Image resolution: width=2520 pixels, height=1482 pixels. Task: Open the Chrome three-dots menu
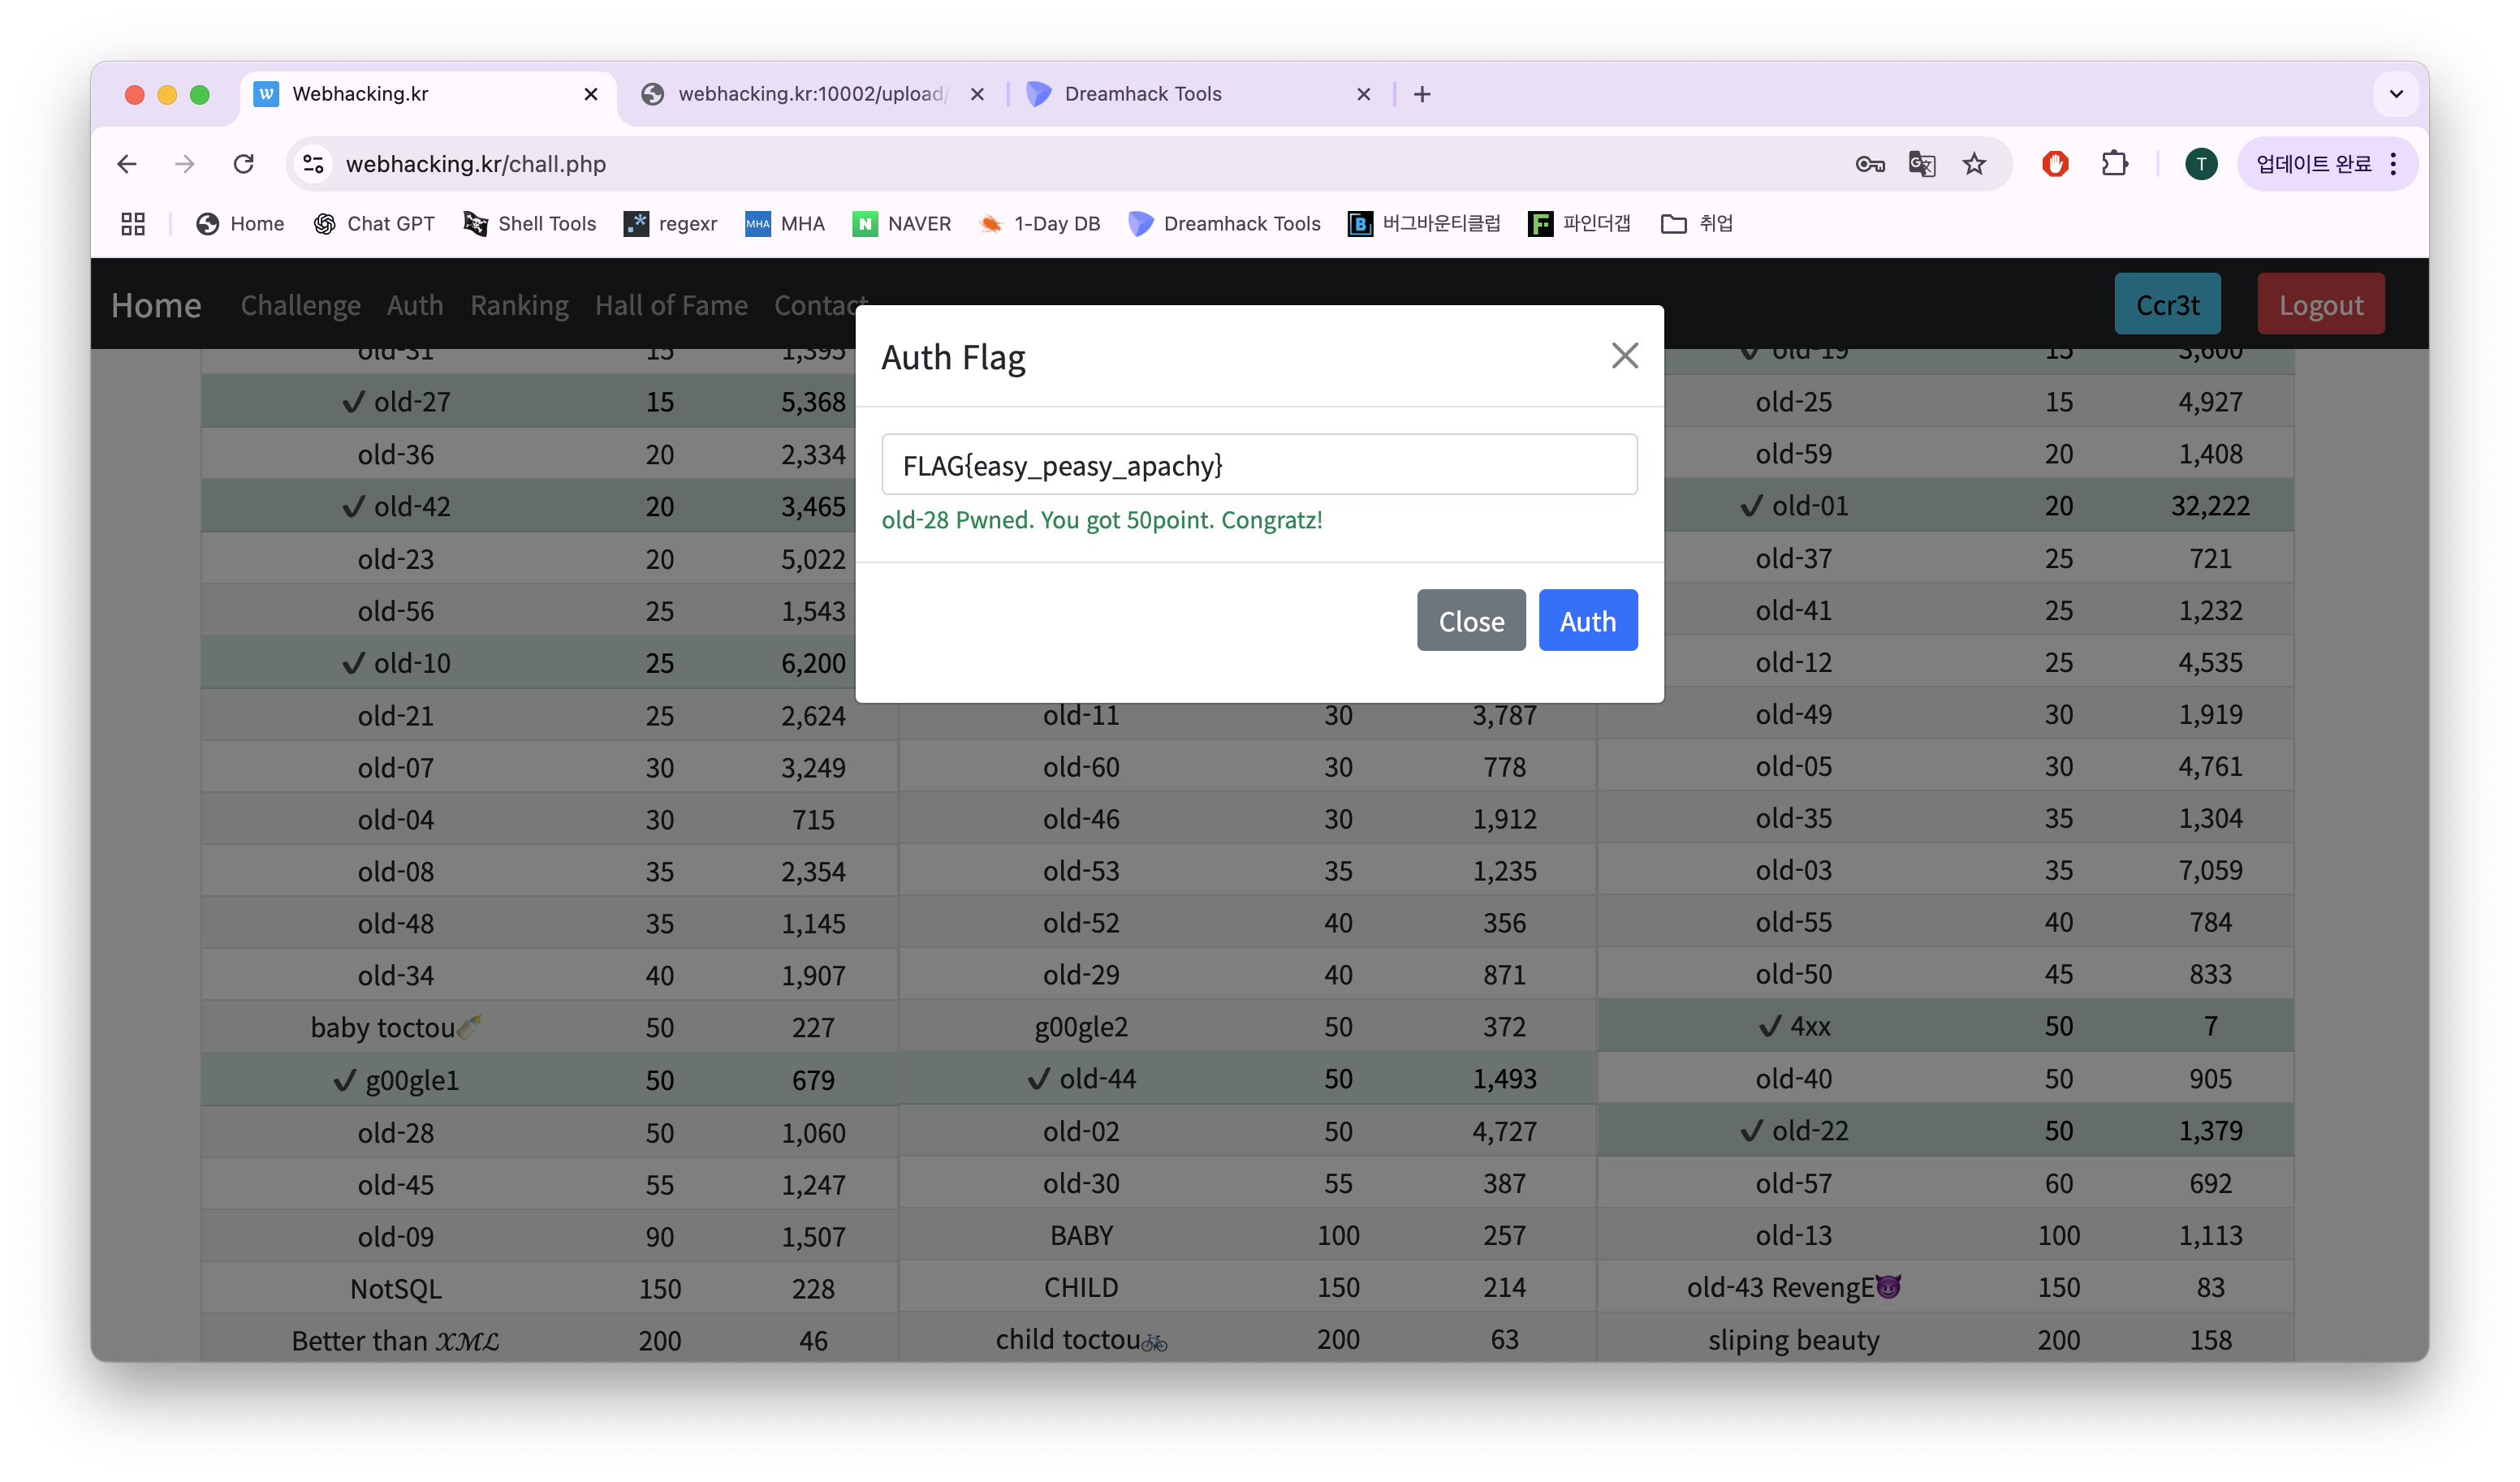click(x=2393, y=164)
